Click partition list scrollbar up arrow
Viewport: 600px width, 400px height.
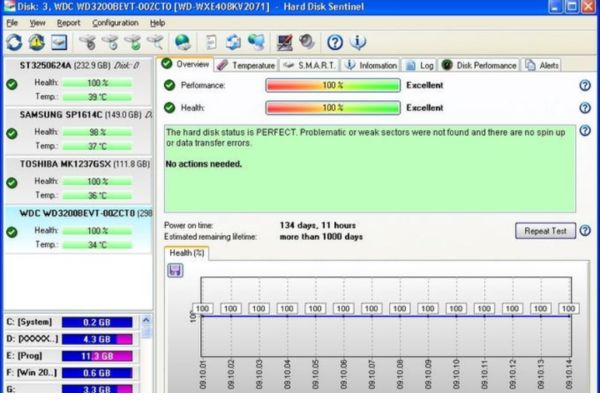[x=146, y=320]
